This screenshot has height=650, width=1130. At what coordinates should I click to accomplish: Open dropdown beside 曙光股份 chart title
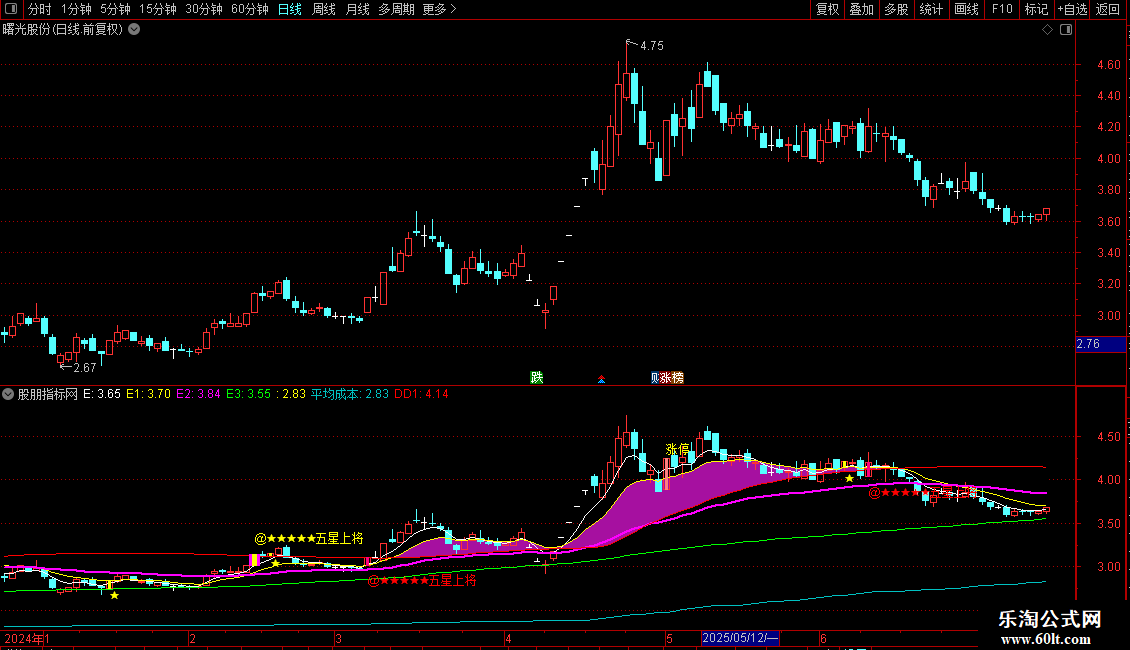tap(134, 30)
